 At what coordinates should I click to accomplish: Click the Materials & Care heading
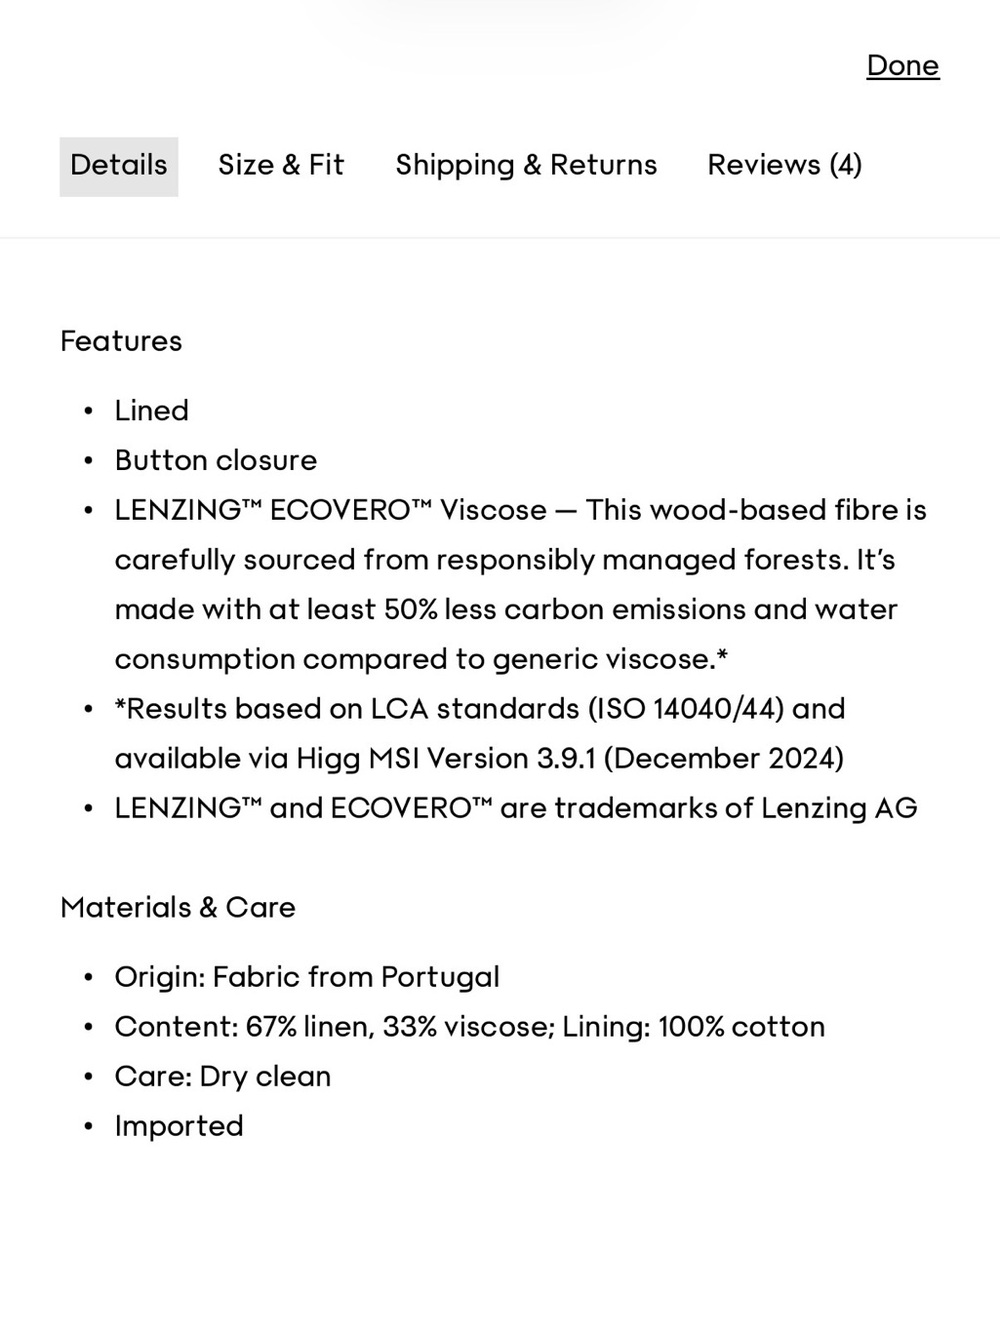click(178, 907)
